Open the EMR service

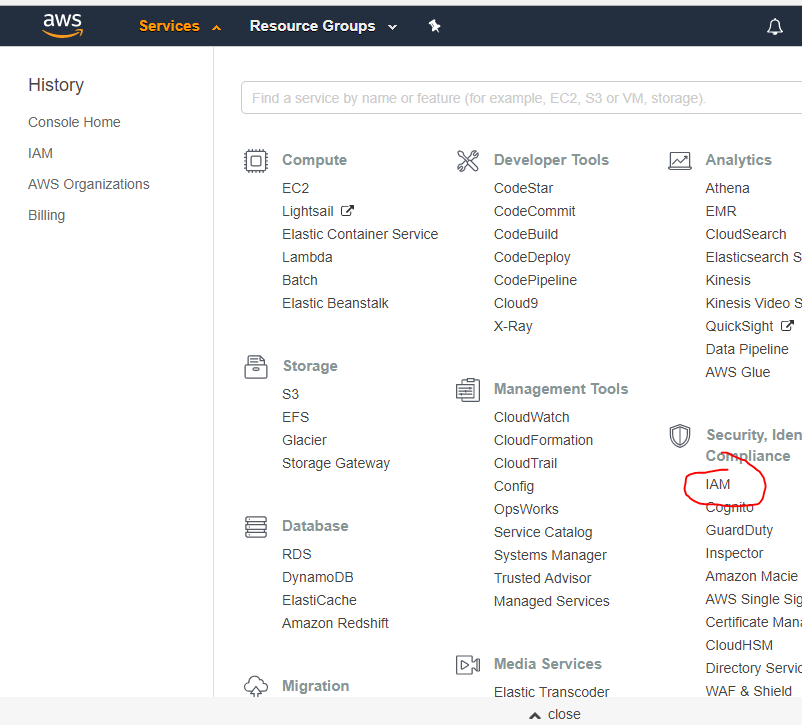coord(721,211)
